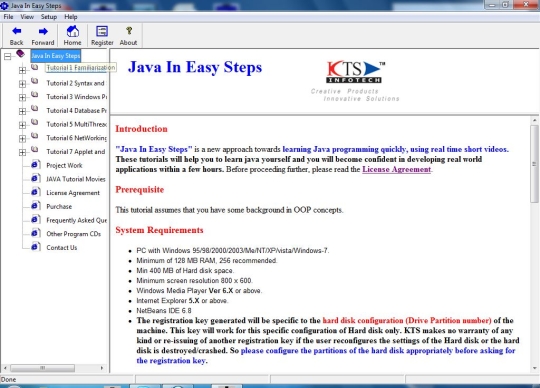Open License Agreement tree entry
Viewport: 540px width, 388px height.
73,193
